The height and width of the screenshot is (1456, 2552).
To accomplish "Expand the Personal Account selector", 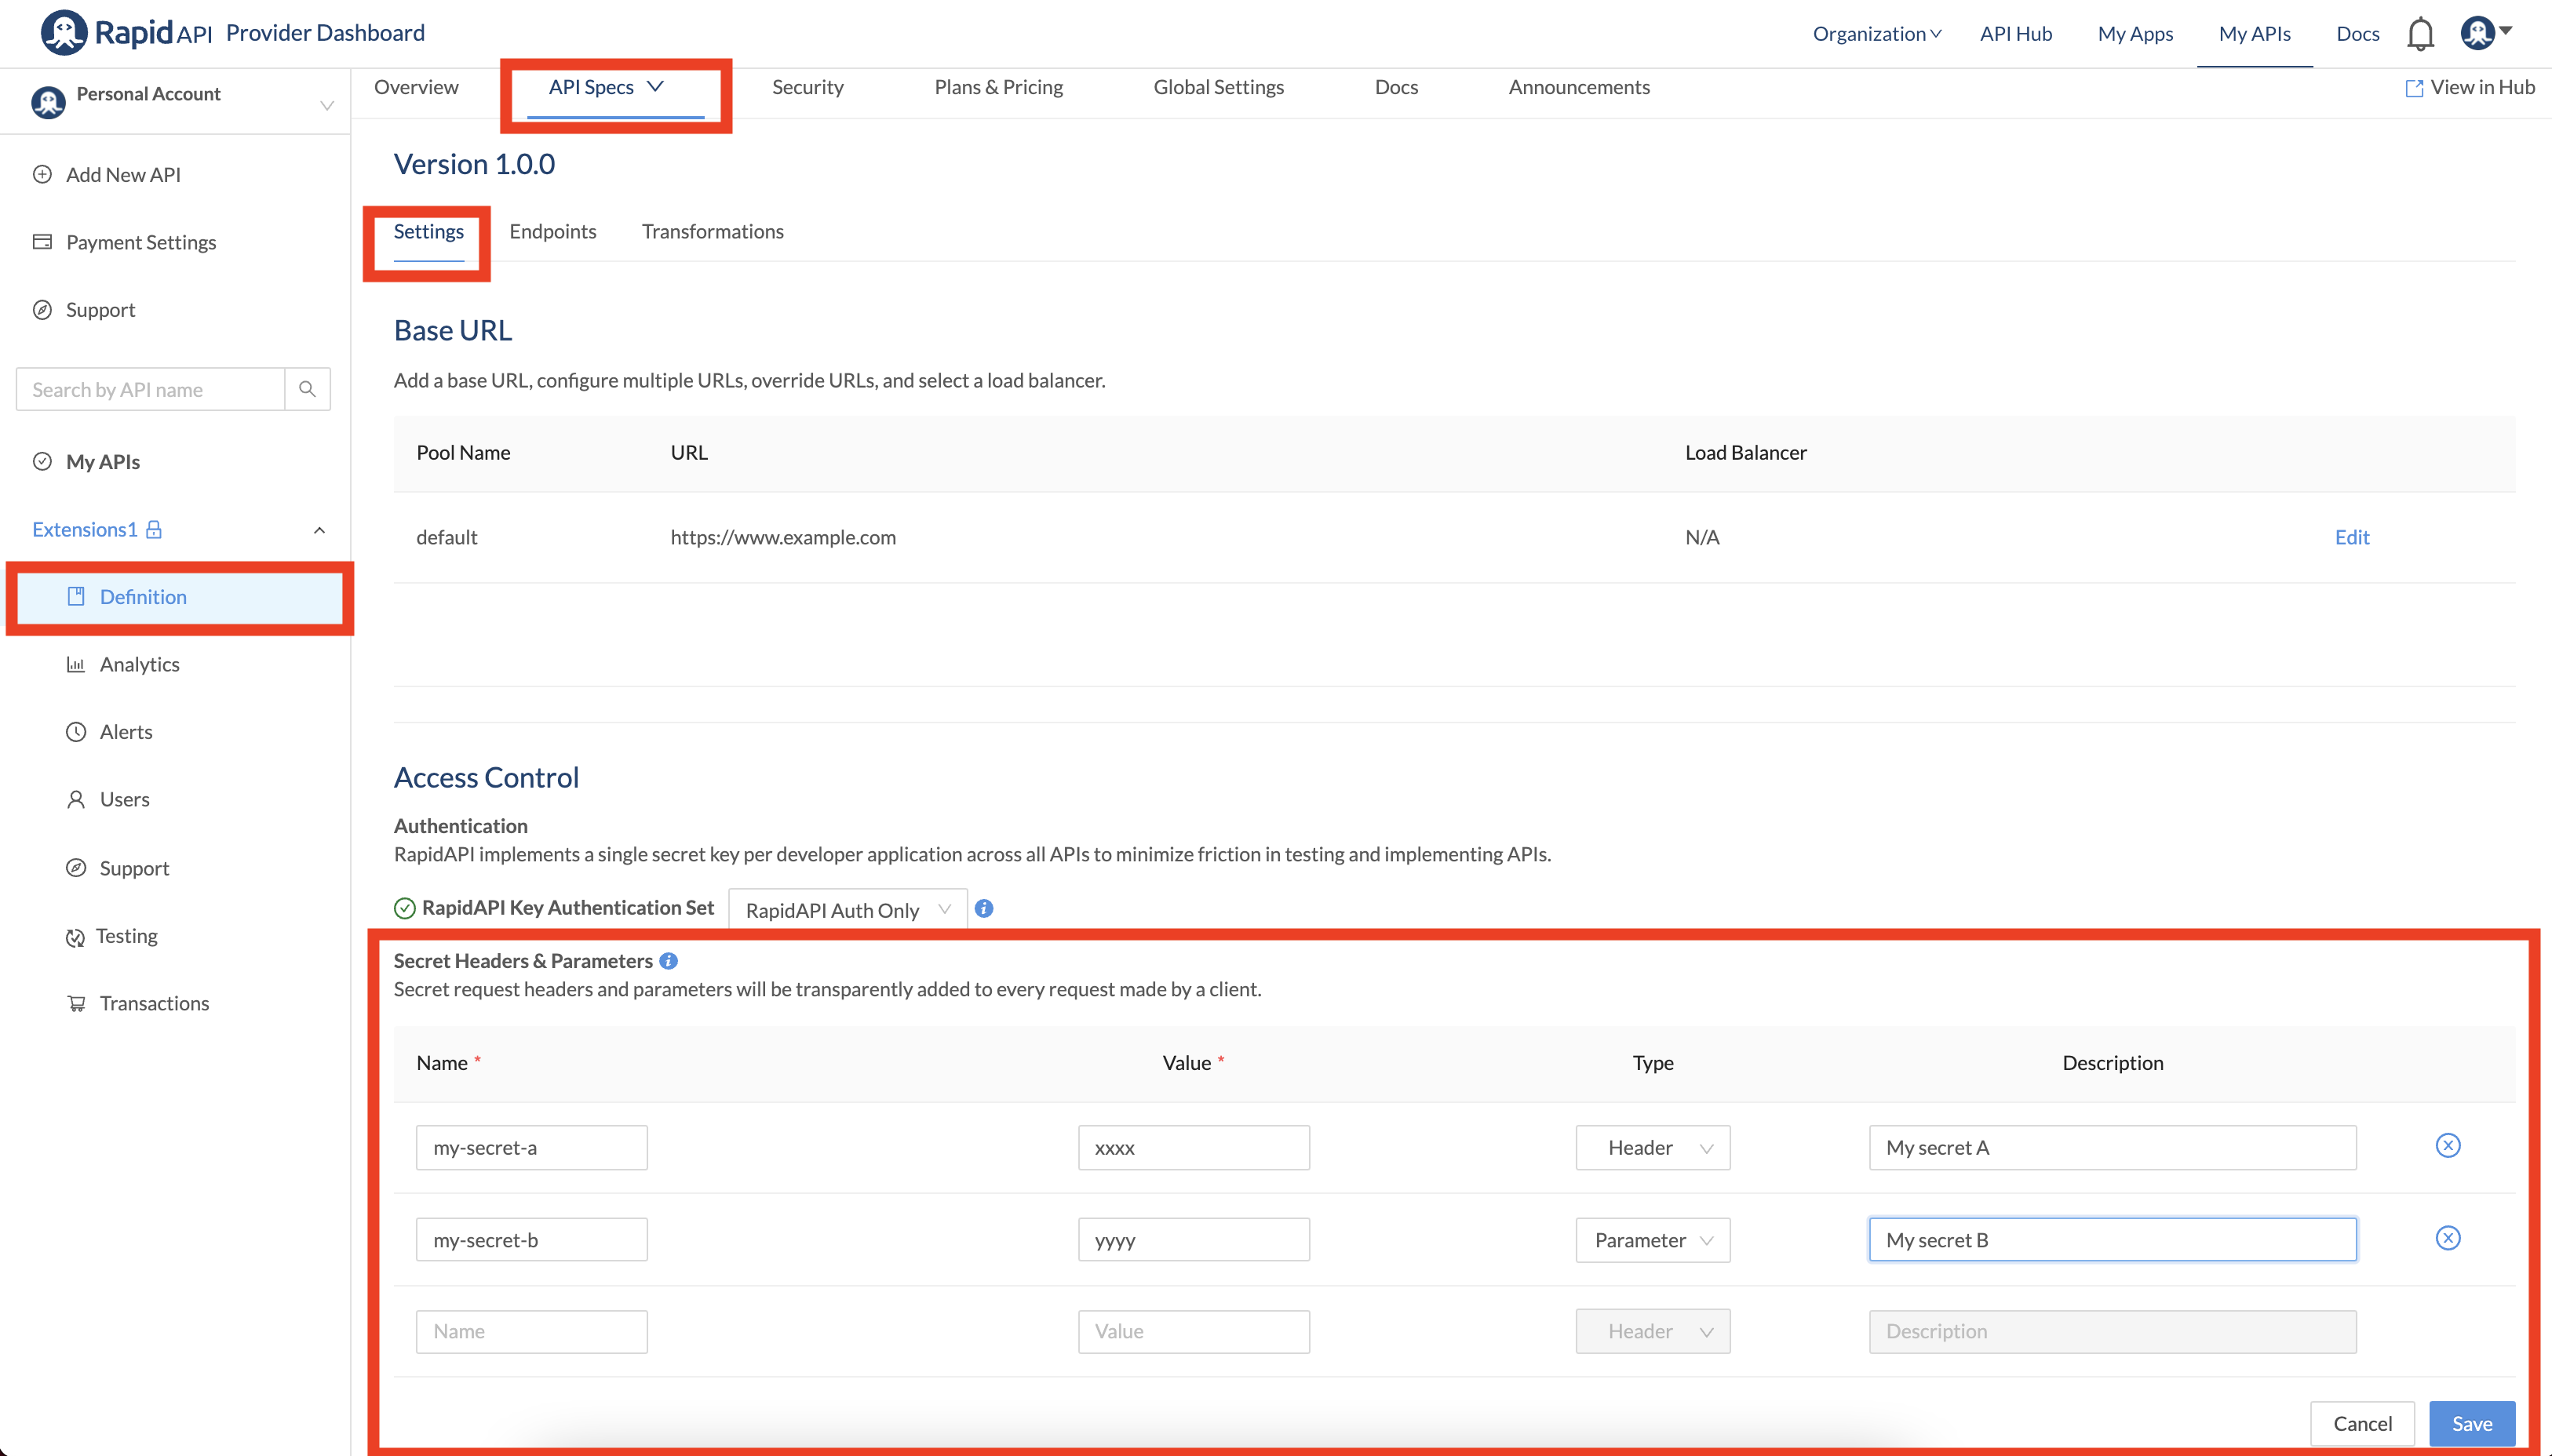I will click(x=326, y=105).
